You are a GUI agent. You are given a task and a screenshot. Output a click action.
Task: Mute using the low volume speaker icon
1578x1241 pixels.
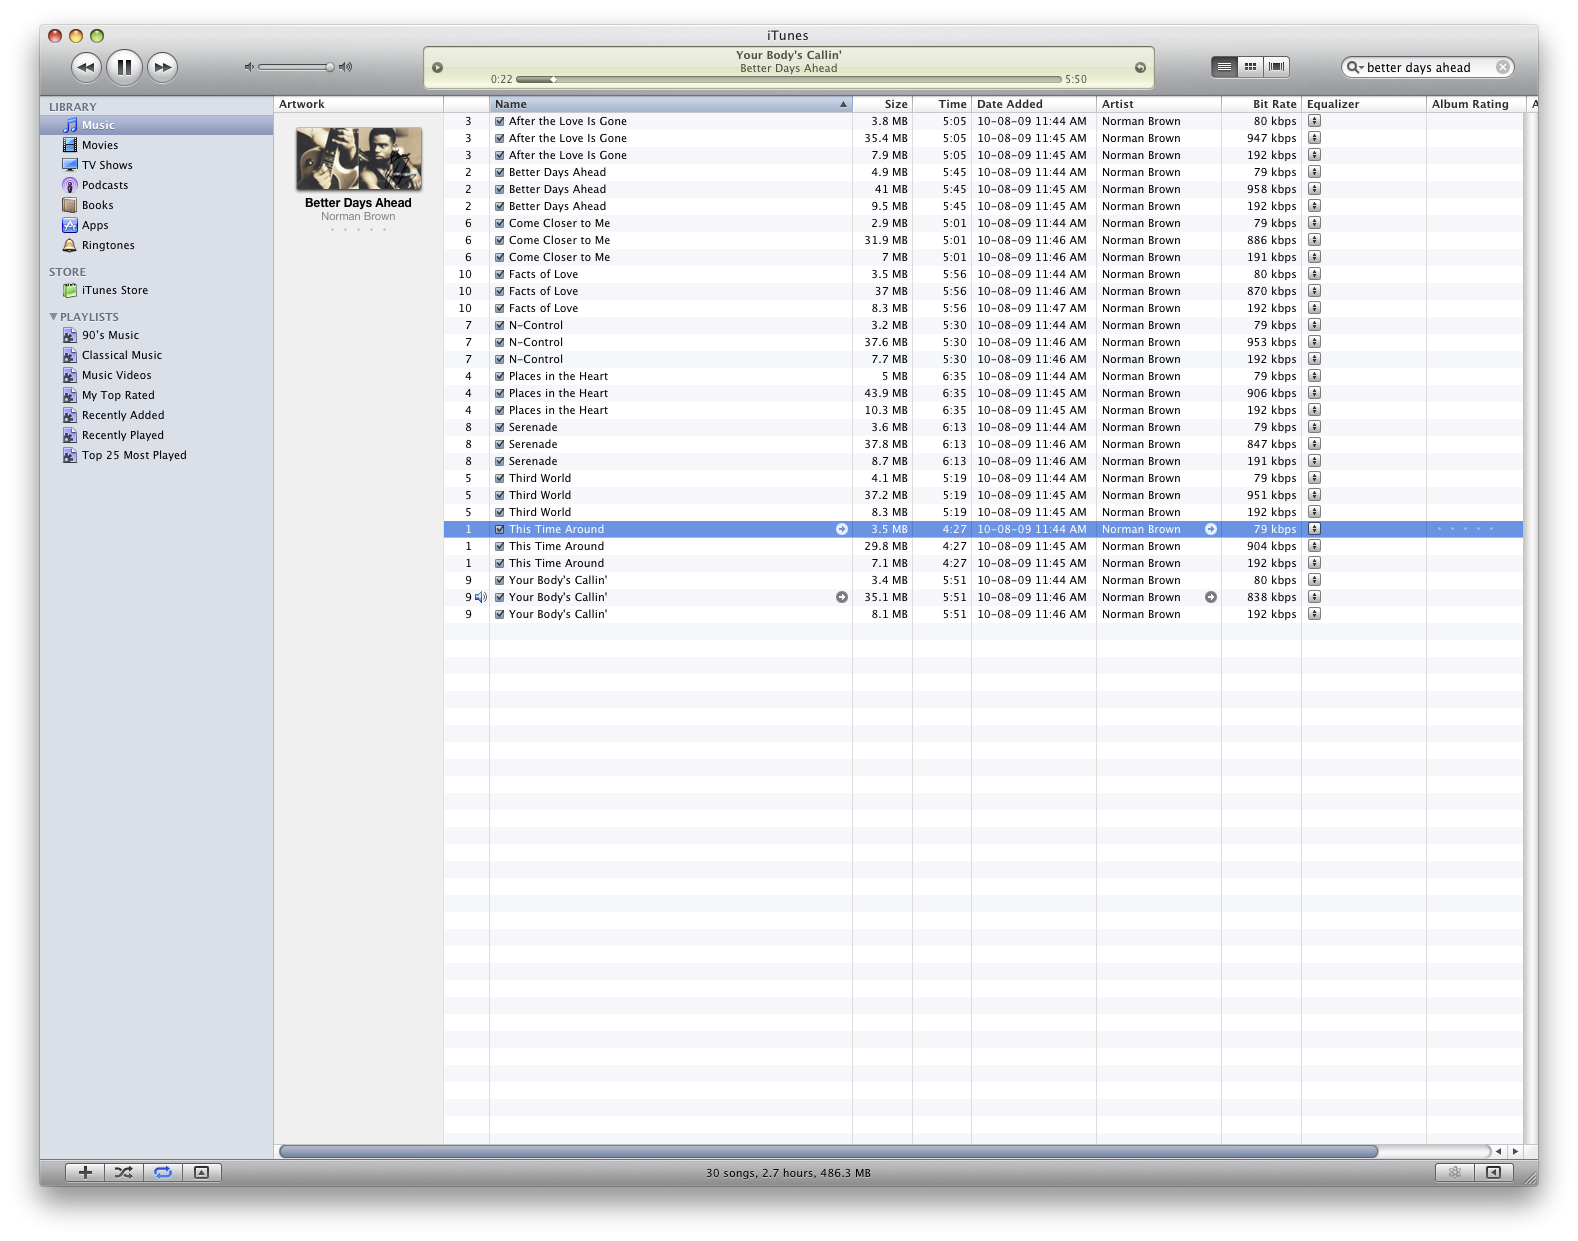(x=249, y=67)
